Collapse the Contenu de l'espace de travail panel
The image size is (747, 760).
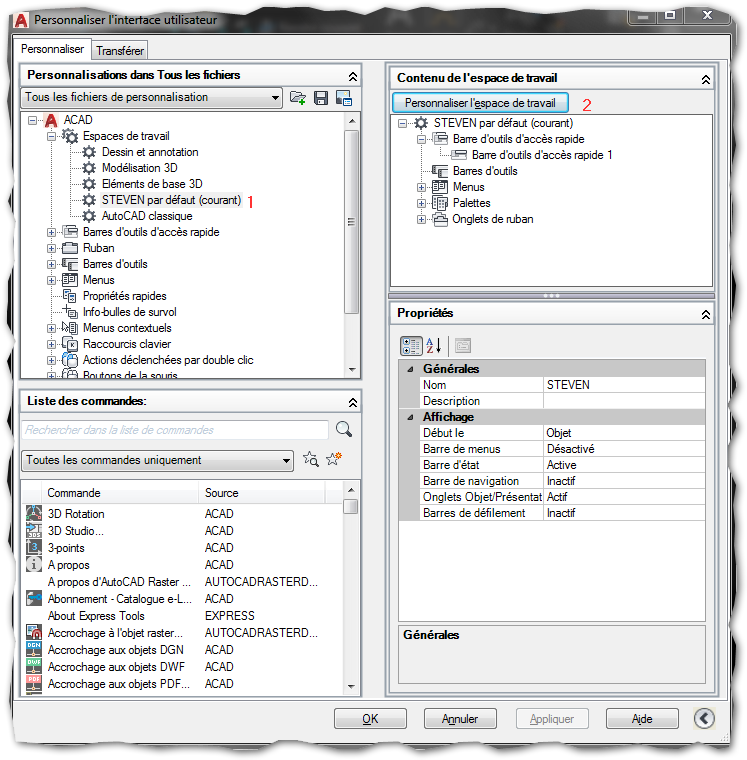706,79
